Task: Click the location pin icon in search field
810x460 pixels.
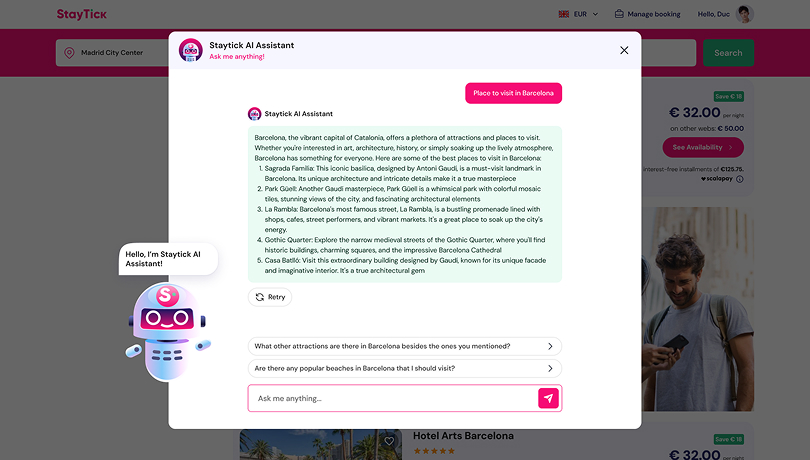Action: [x=69, y=53]
